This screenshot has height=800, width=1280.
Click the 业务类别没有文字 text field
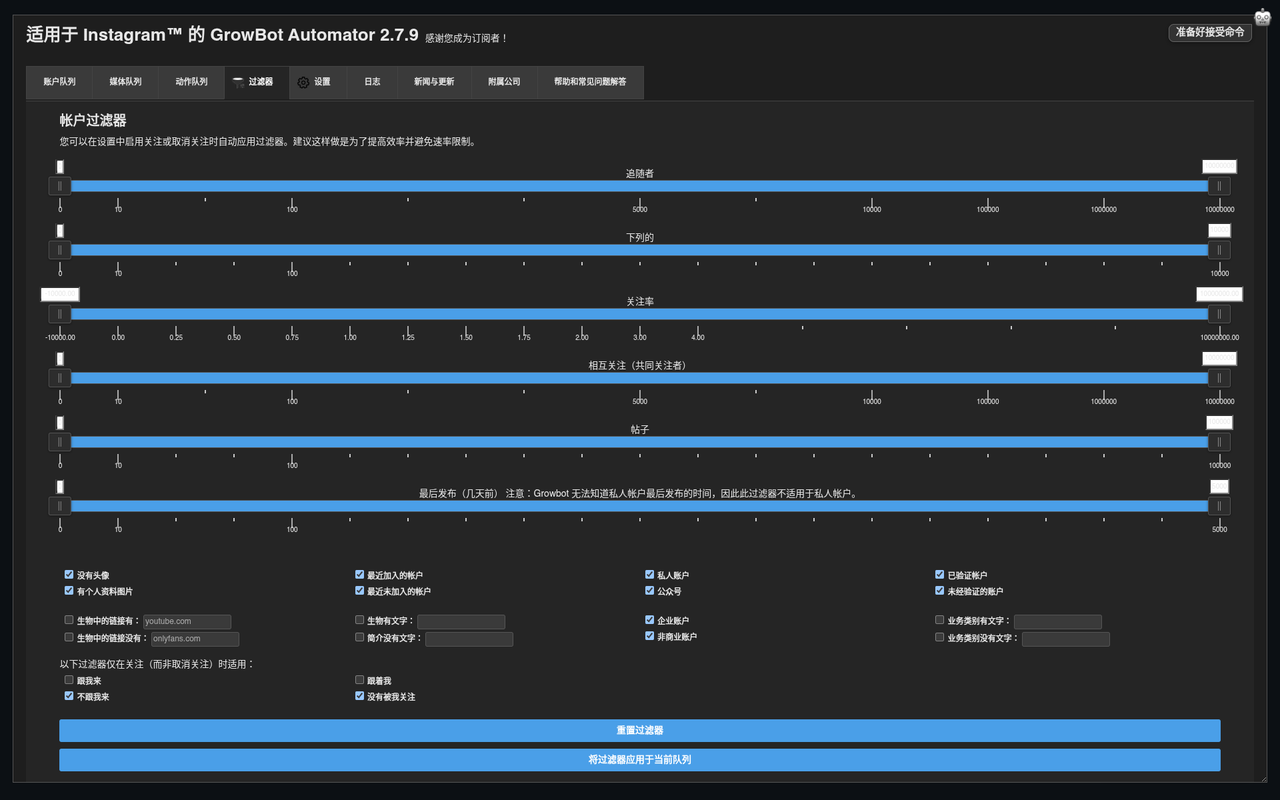pos(1066,639)
